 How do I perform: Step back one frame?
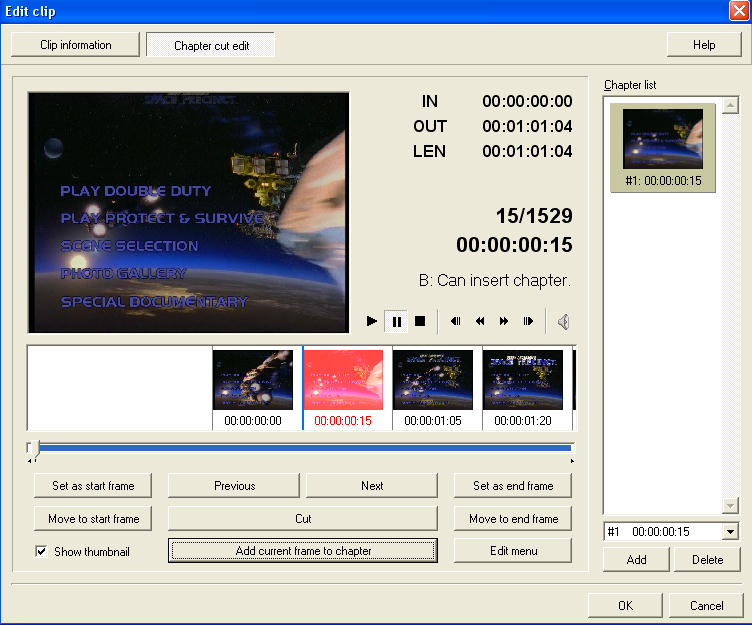(456, 321)
